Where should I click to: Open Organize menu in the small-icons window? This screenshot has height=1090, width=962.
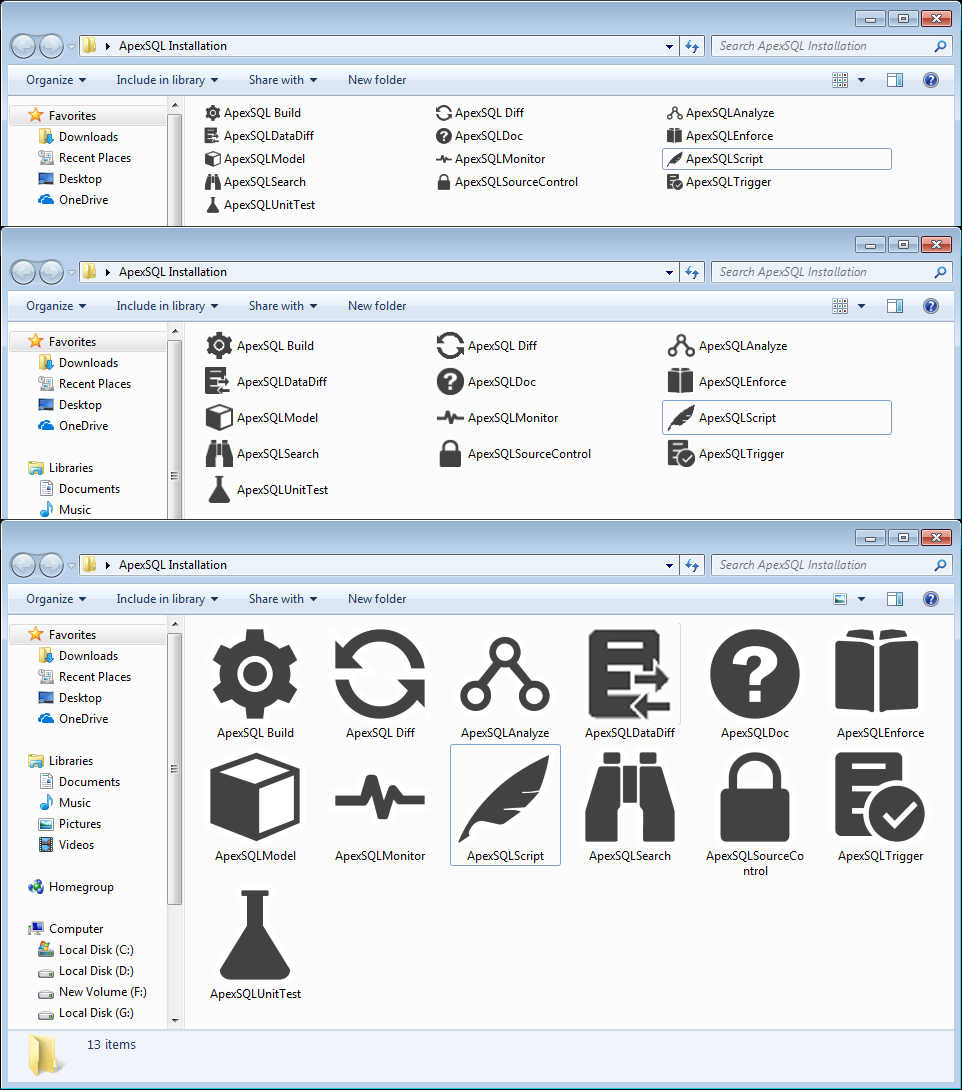(56, 80)
